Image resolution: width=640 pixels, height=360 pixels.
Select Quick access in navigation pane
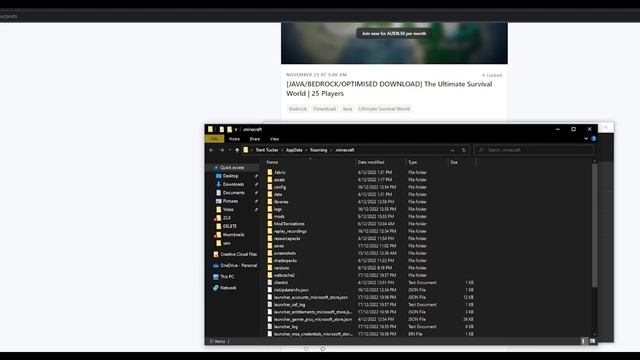tap(232, 168)
